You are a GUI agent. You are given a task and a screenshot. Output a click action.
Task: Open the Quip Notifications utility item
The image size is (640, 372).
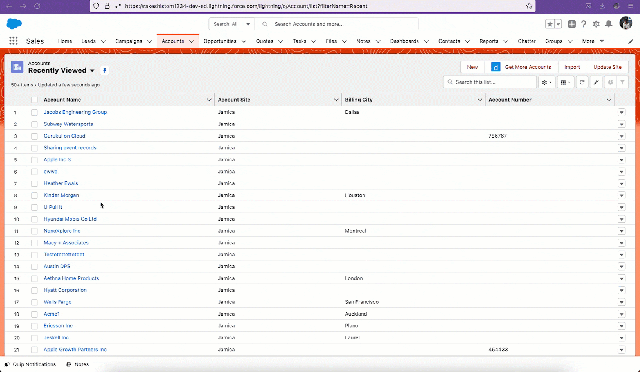point(30,364)
